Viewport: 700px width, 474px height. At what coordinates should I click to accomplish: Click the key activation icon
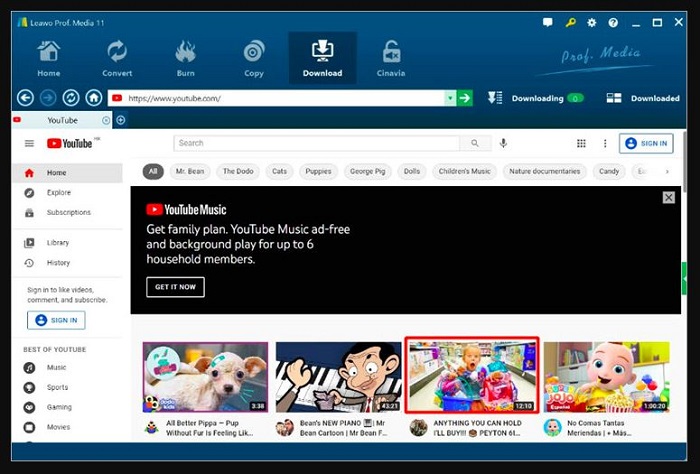pos(570,22)
